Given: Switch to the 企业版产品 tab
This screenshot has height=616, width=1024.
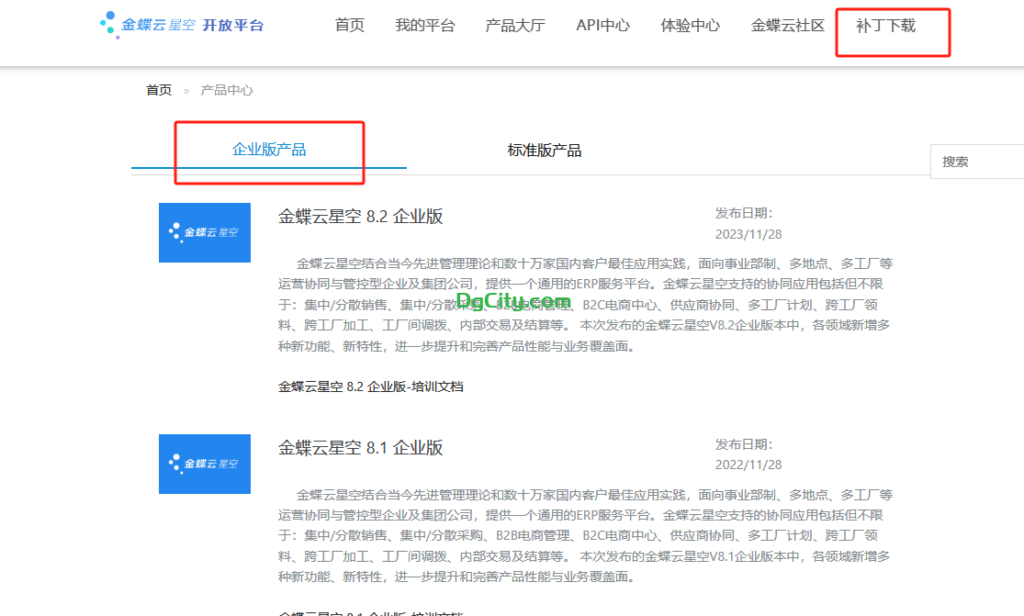Looking at the screenshot, I should 269,150.
